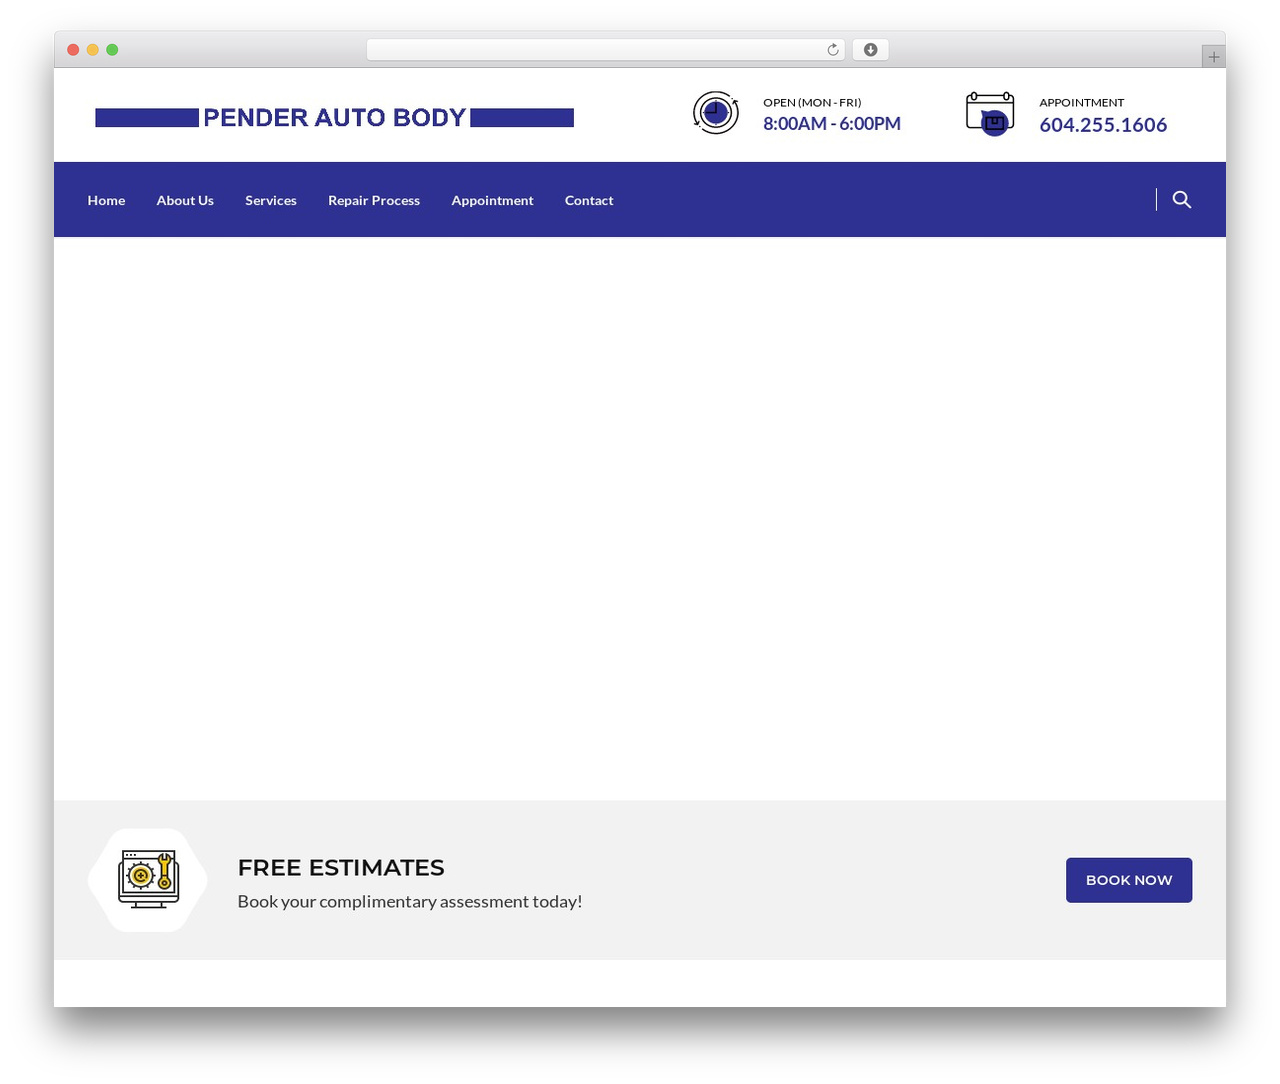
Task: Go to Home menu item
Action: tap(106, 200)
